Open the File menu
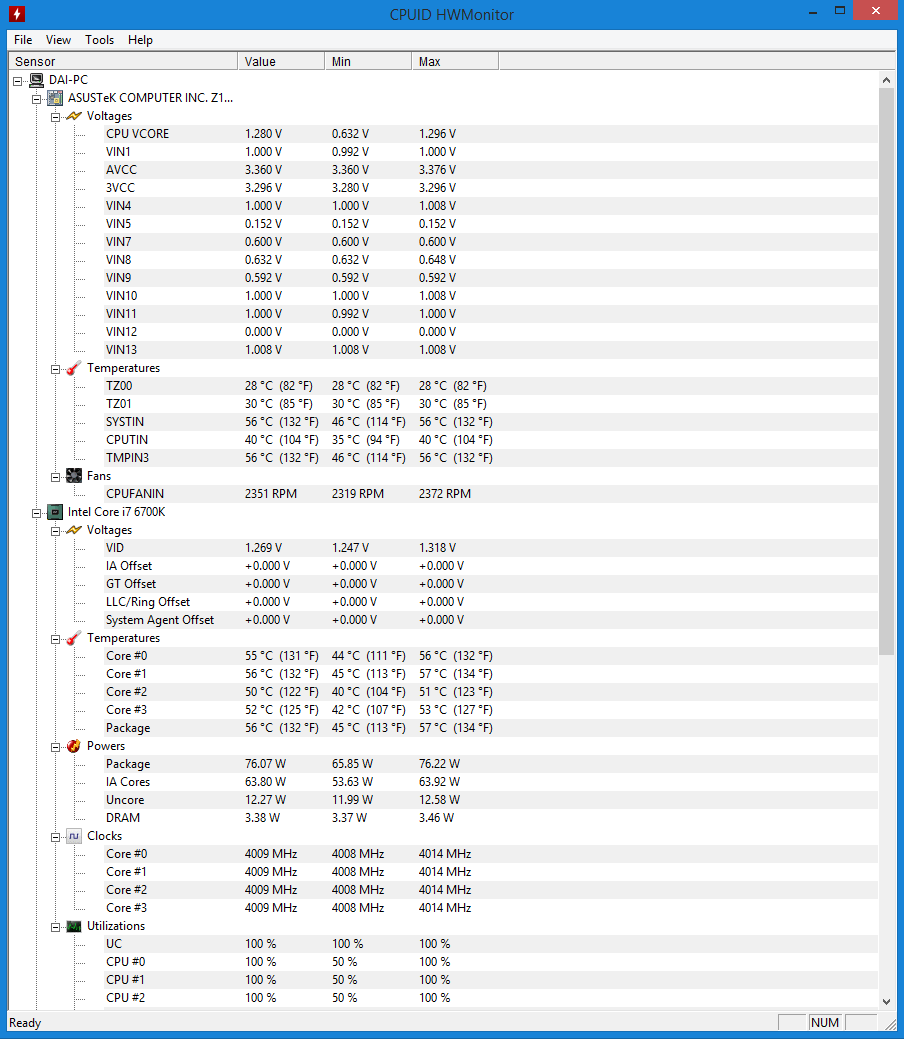The image size is (904, 1039). click(23, 40)
